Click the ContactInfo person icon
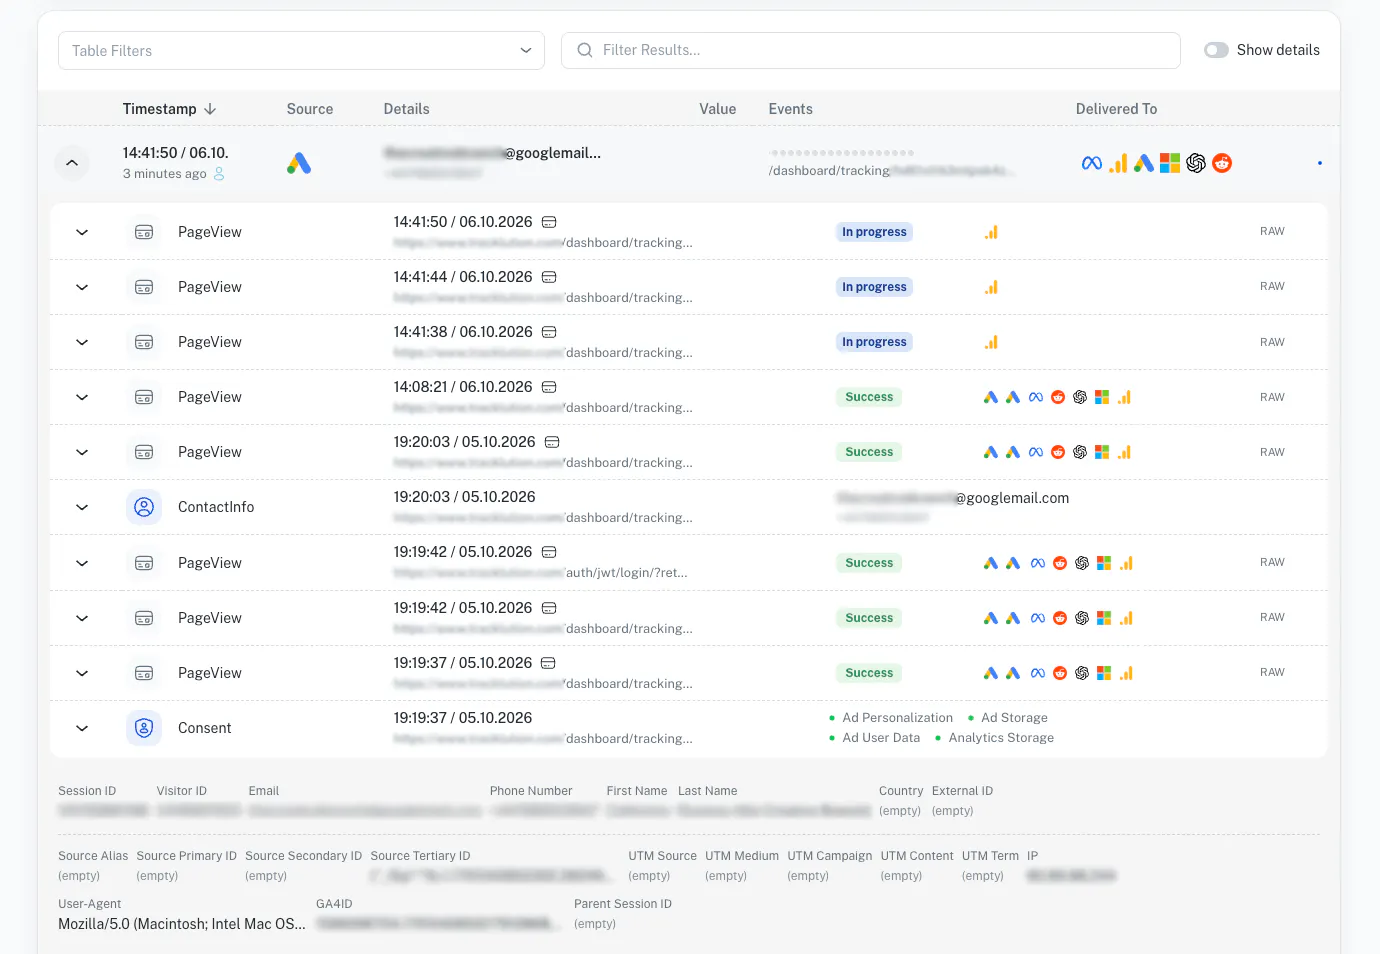This screenshot has width=1380, height=954. coord(144,507)
